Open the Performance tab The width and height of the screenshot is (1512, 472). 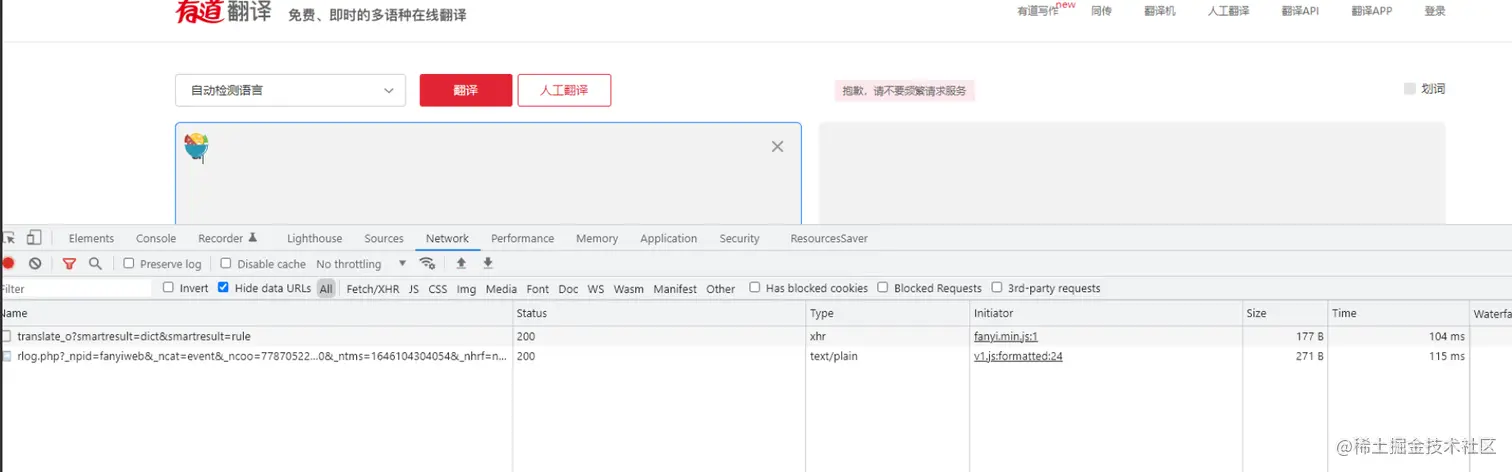[x=522, y=238]
